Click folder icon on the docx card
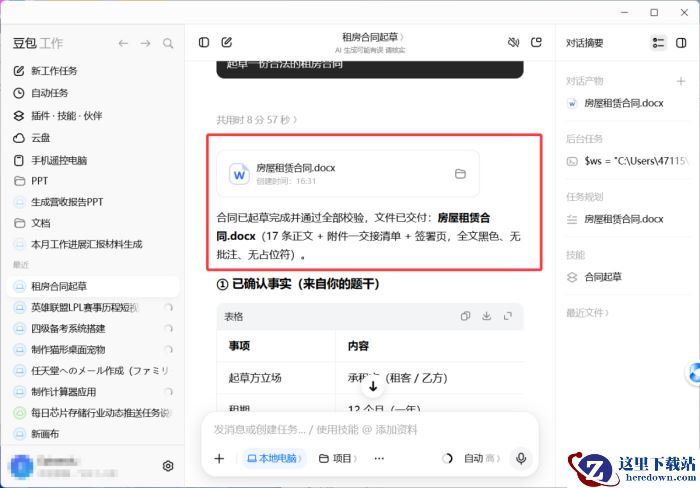The image size is (700, 488). (460, 174)
